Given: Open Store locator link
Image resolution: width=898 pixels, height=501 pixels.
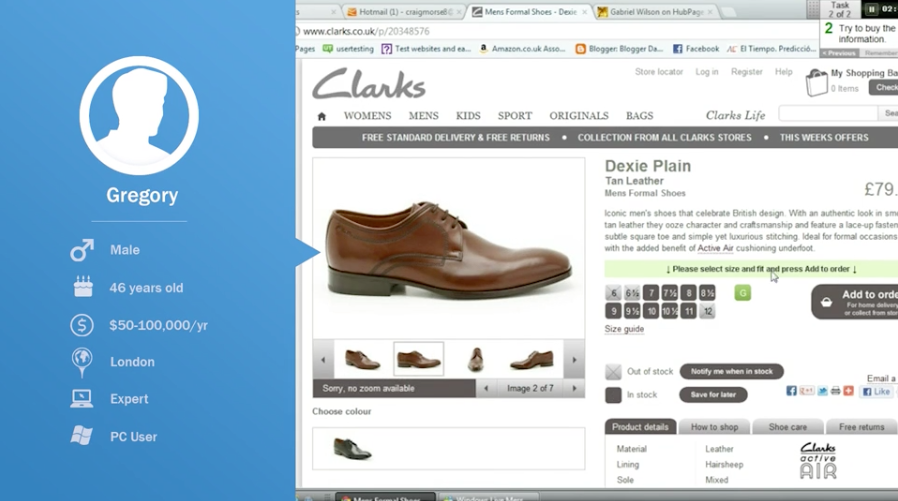Looking at the screenshot, I should click(659, 72).
